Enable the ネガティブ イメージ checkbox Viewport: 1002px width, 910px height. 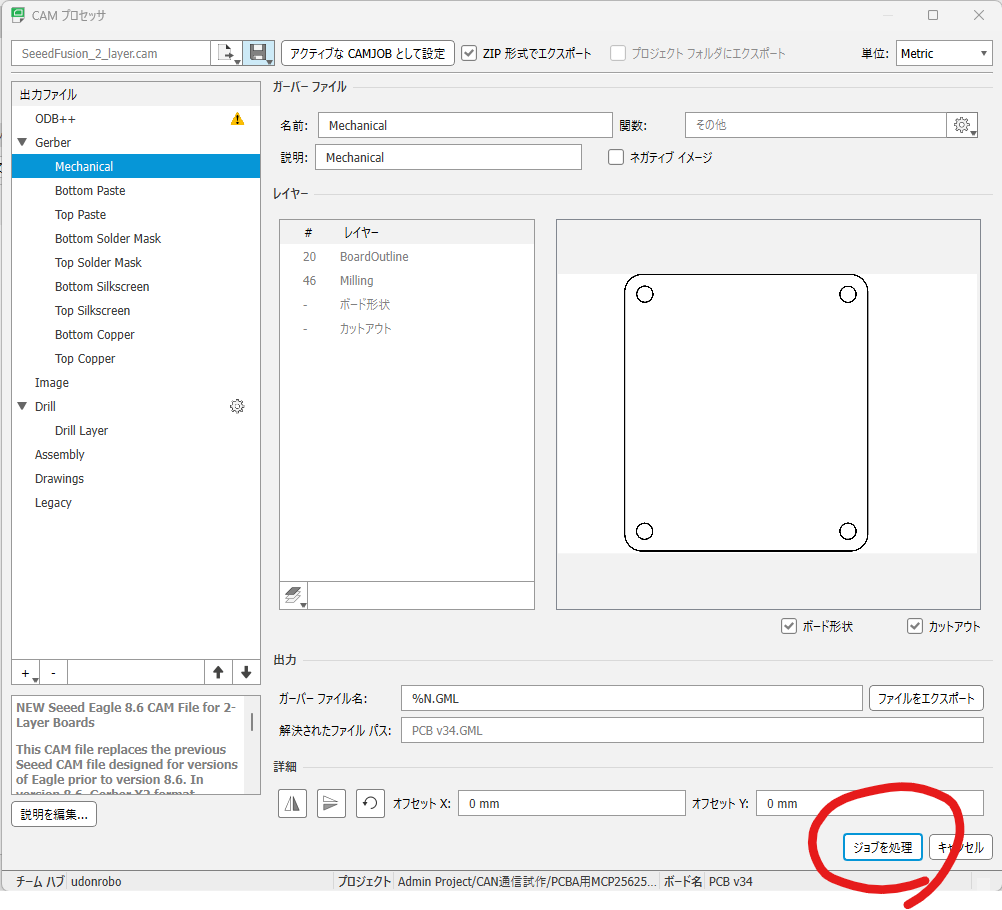click(616, 157)
